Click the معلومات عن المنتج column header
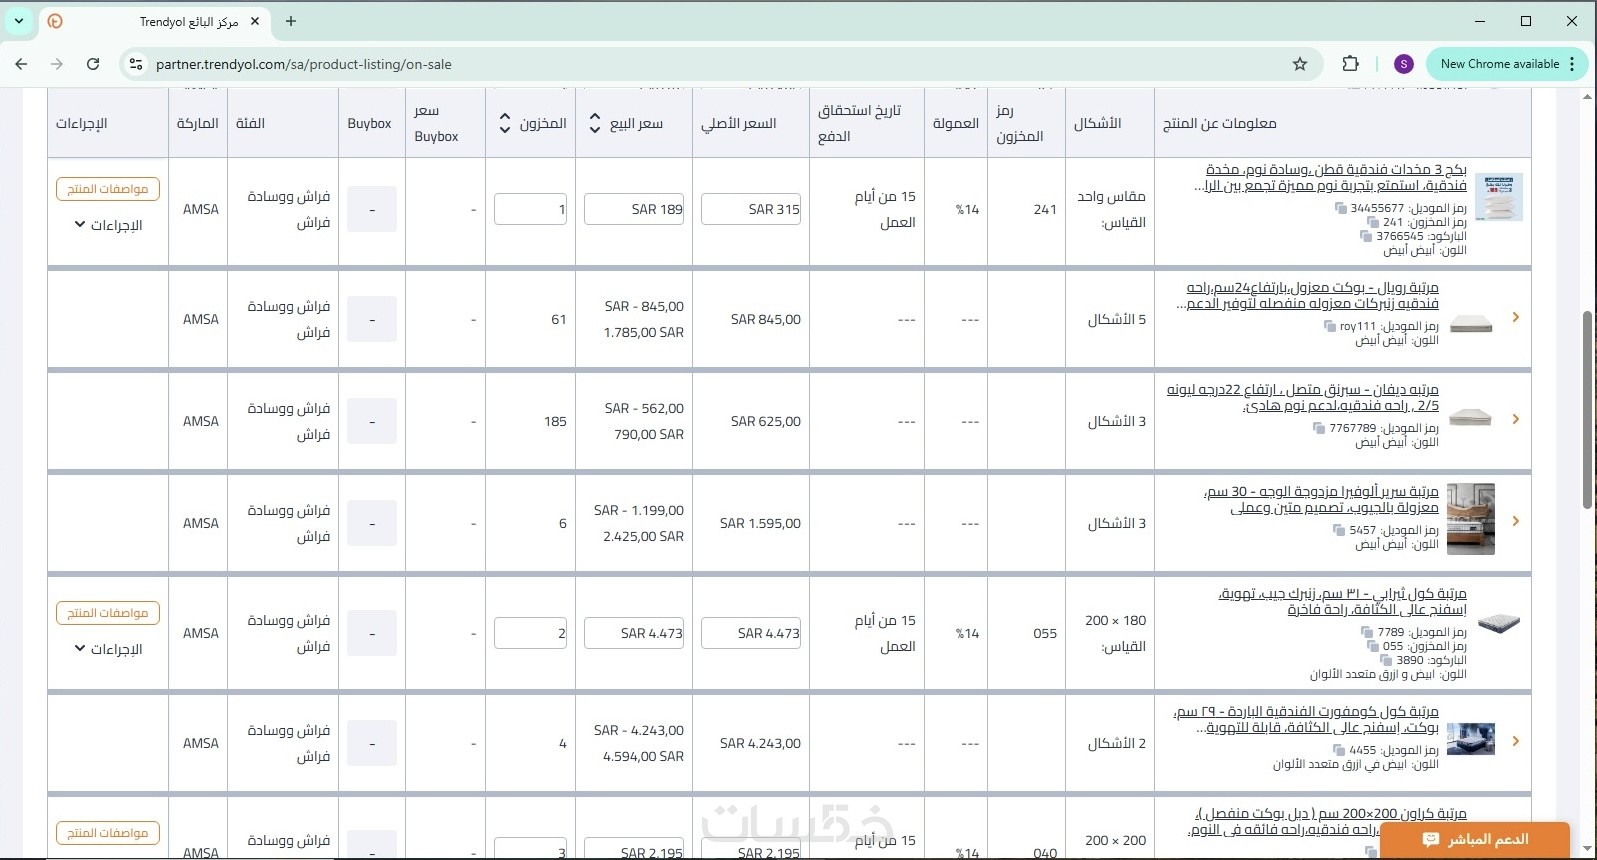 click(x=1219, y=123)
